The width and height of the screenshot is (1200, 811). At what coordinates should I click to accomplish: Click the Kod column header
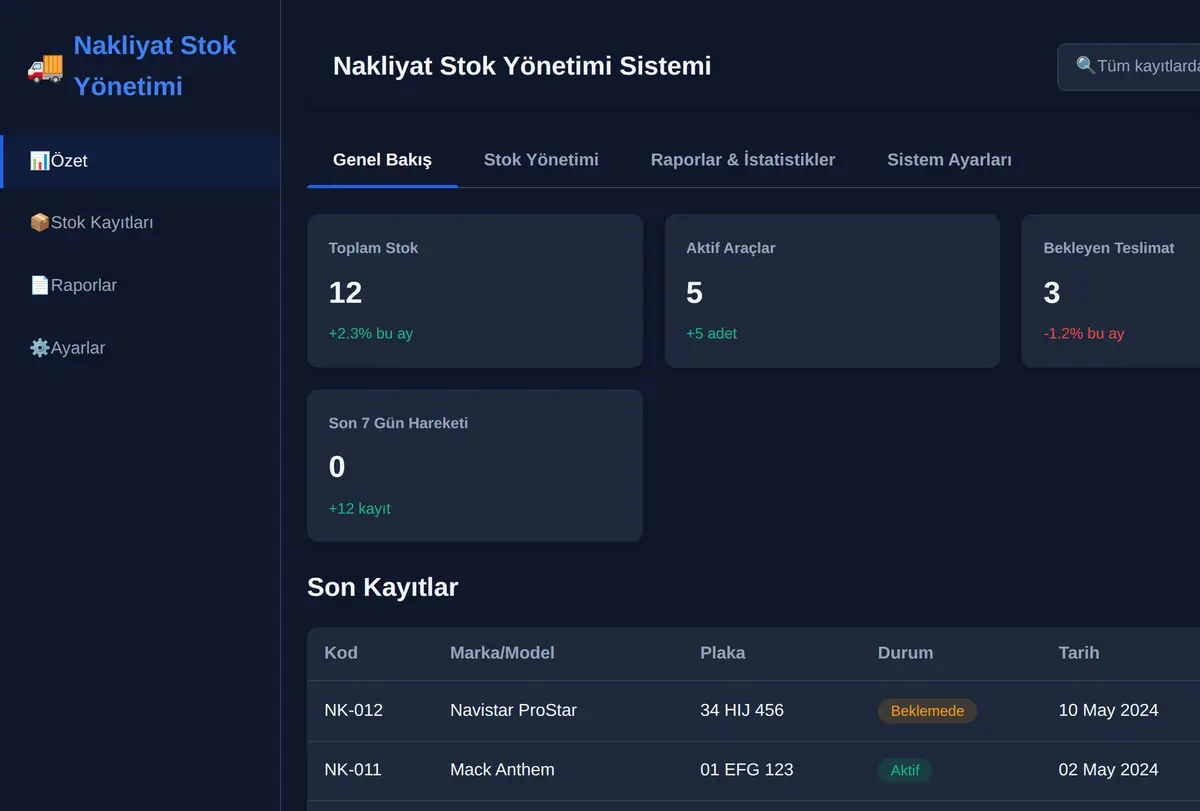tap(341, 653)
